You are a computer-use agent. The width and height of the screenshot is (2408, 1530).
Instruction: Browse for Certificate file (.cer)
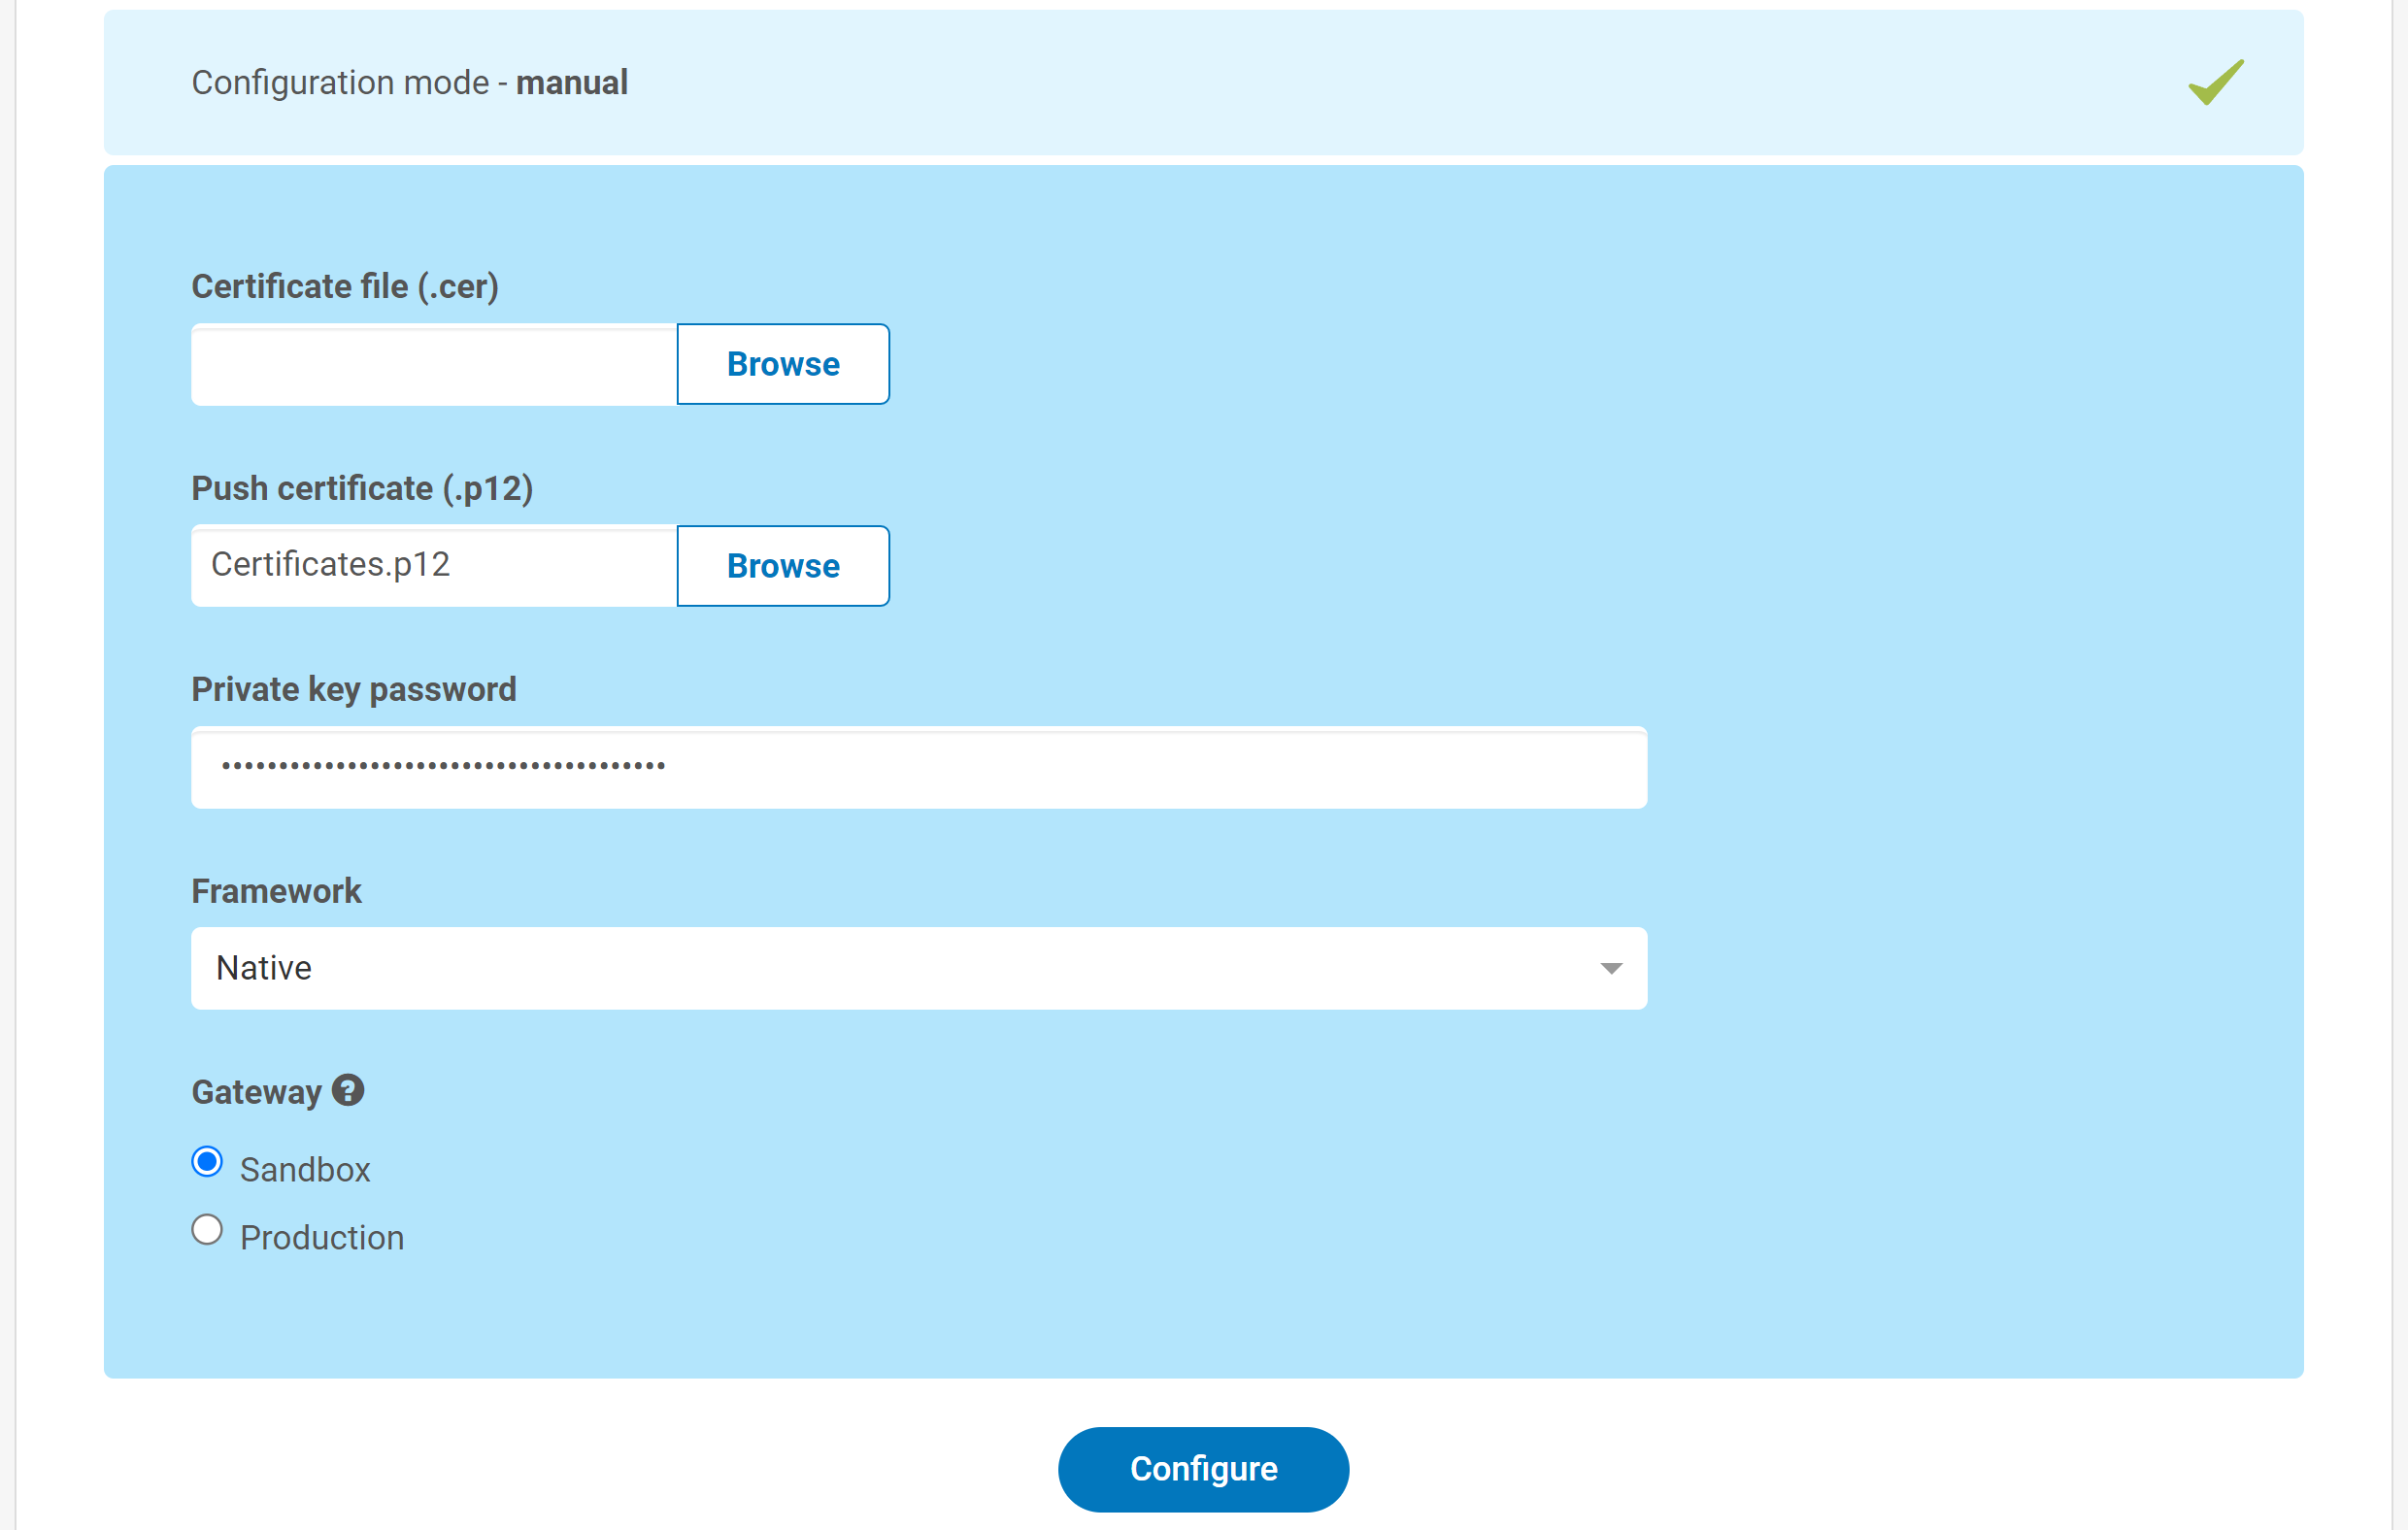pyautogui.click(x=783, y=364)
